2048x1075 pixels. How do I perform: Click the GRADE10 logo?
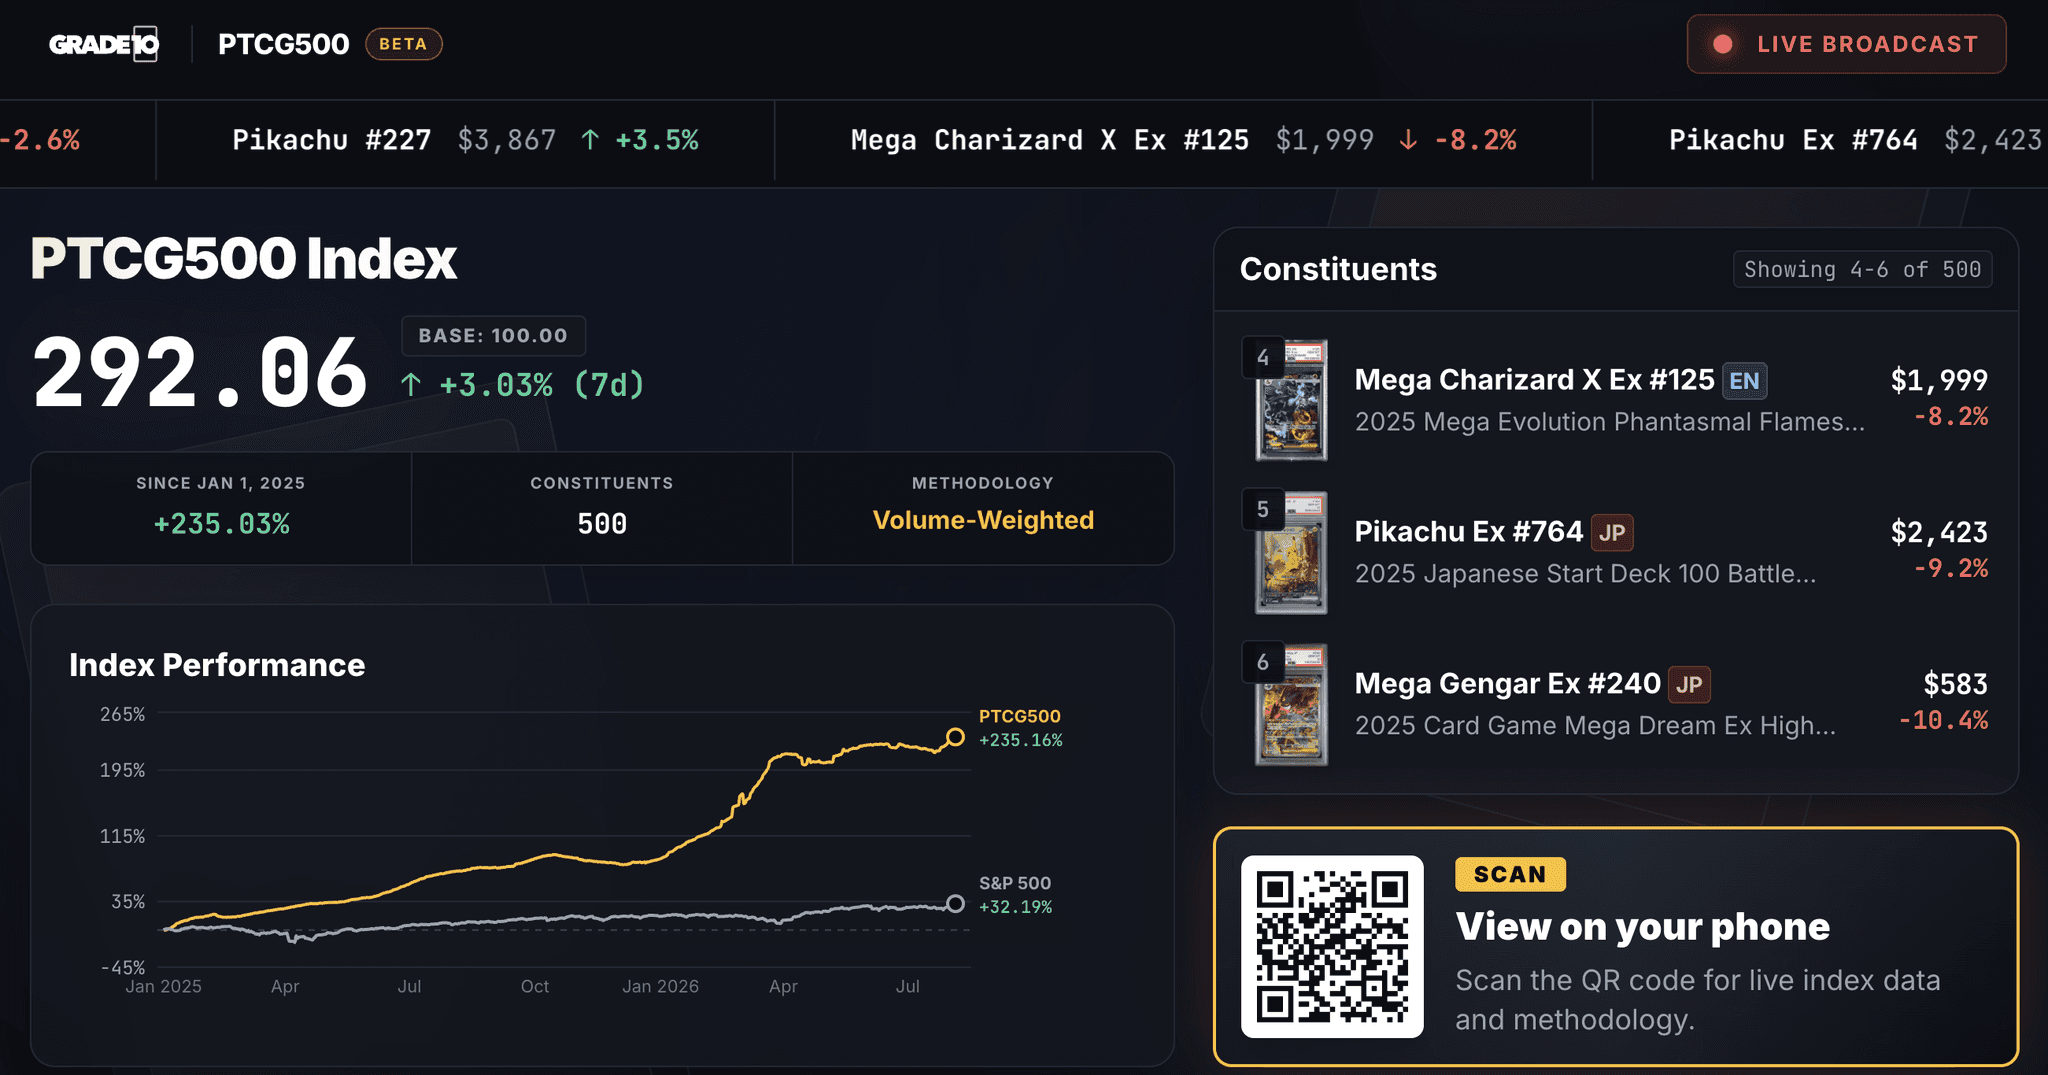(x=104, y=44)
